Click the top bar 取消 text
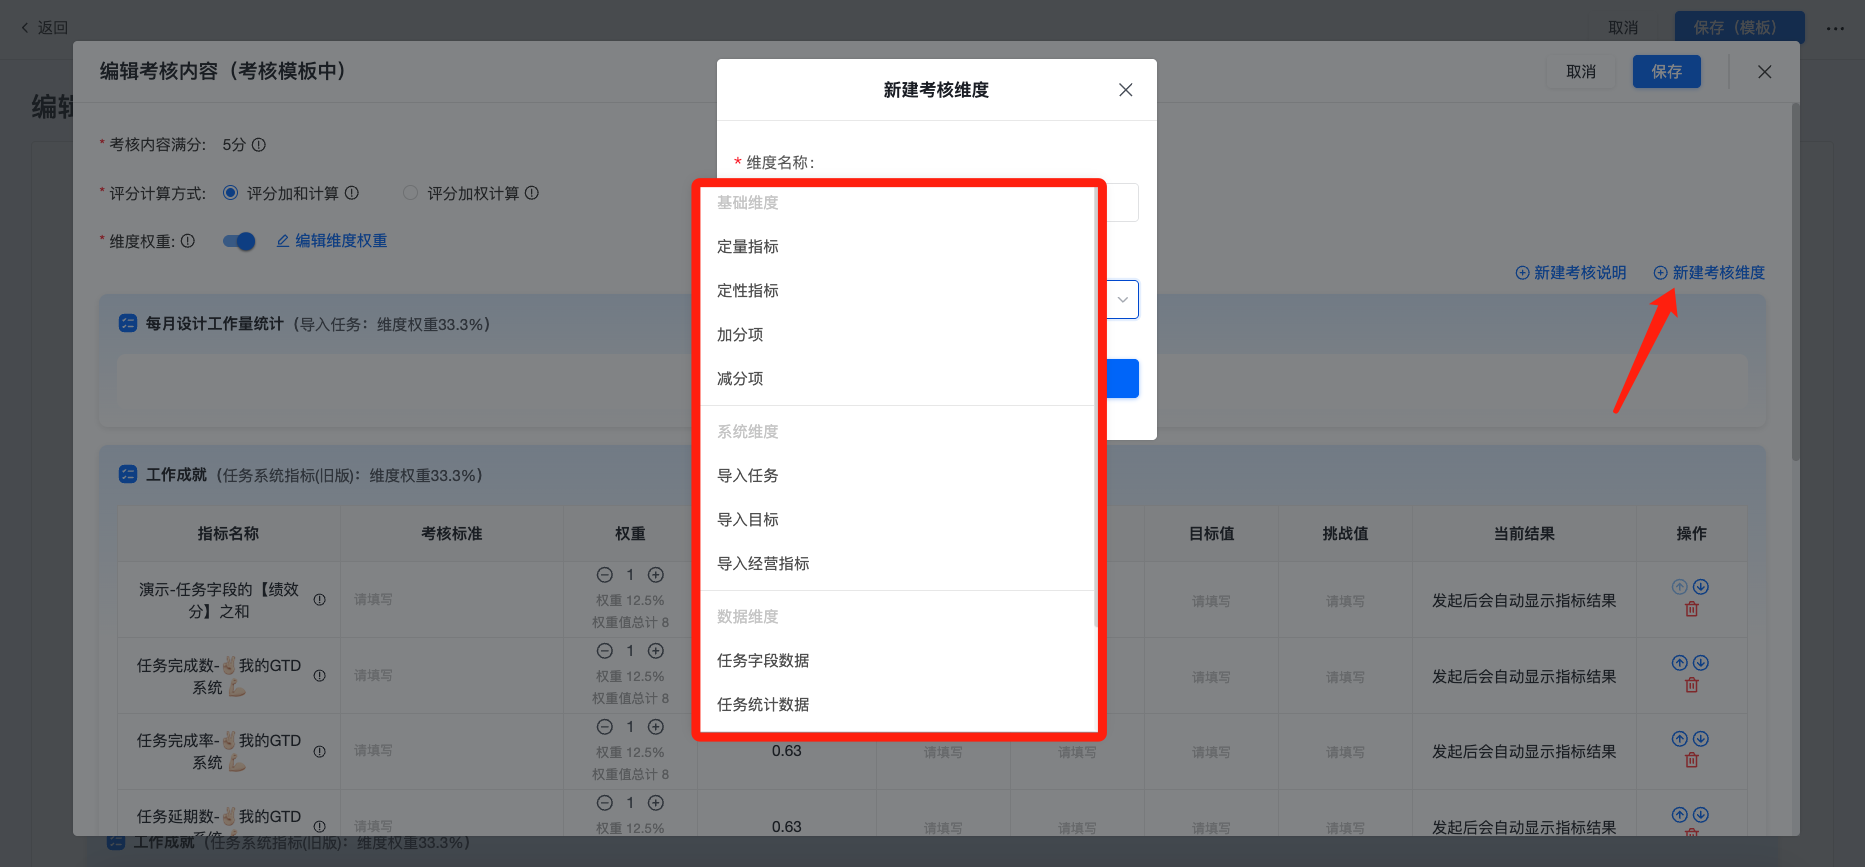Screen dimensions: 1865x867 1623,28
